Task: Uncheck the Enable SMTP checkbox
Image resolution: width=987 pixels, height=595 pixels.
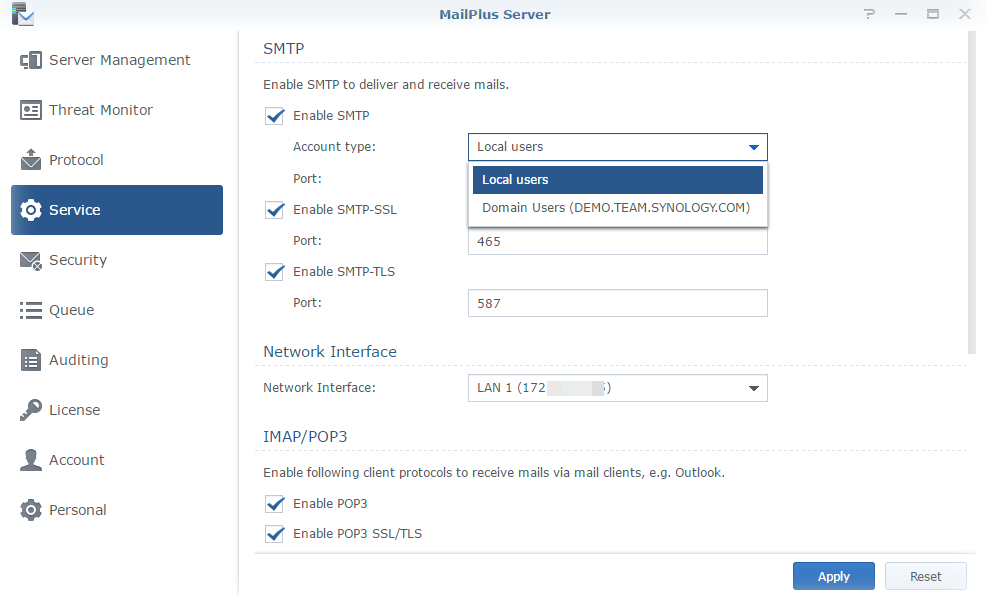Action: [x=274, y=116]
